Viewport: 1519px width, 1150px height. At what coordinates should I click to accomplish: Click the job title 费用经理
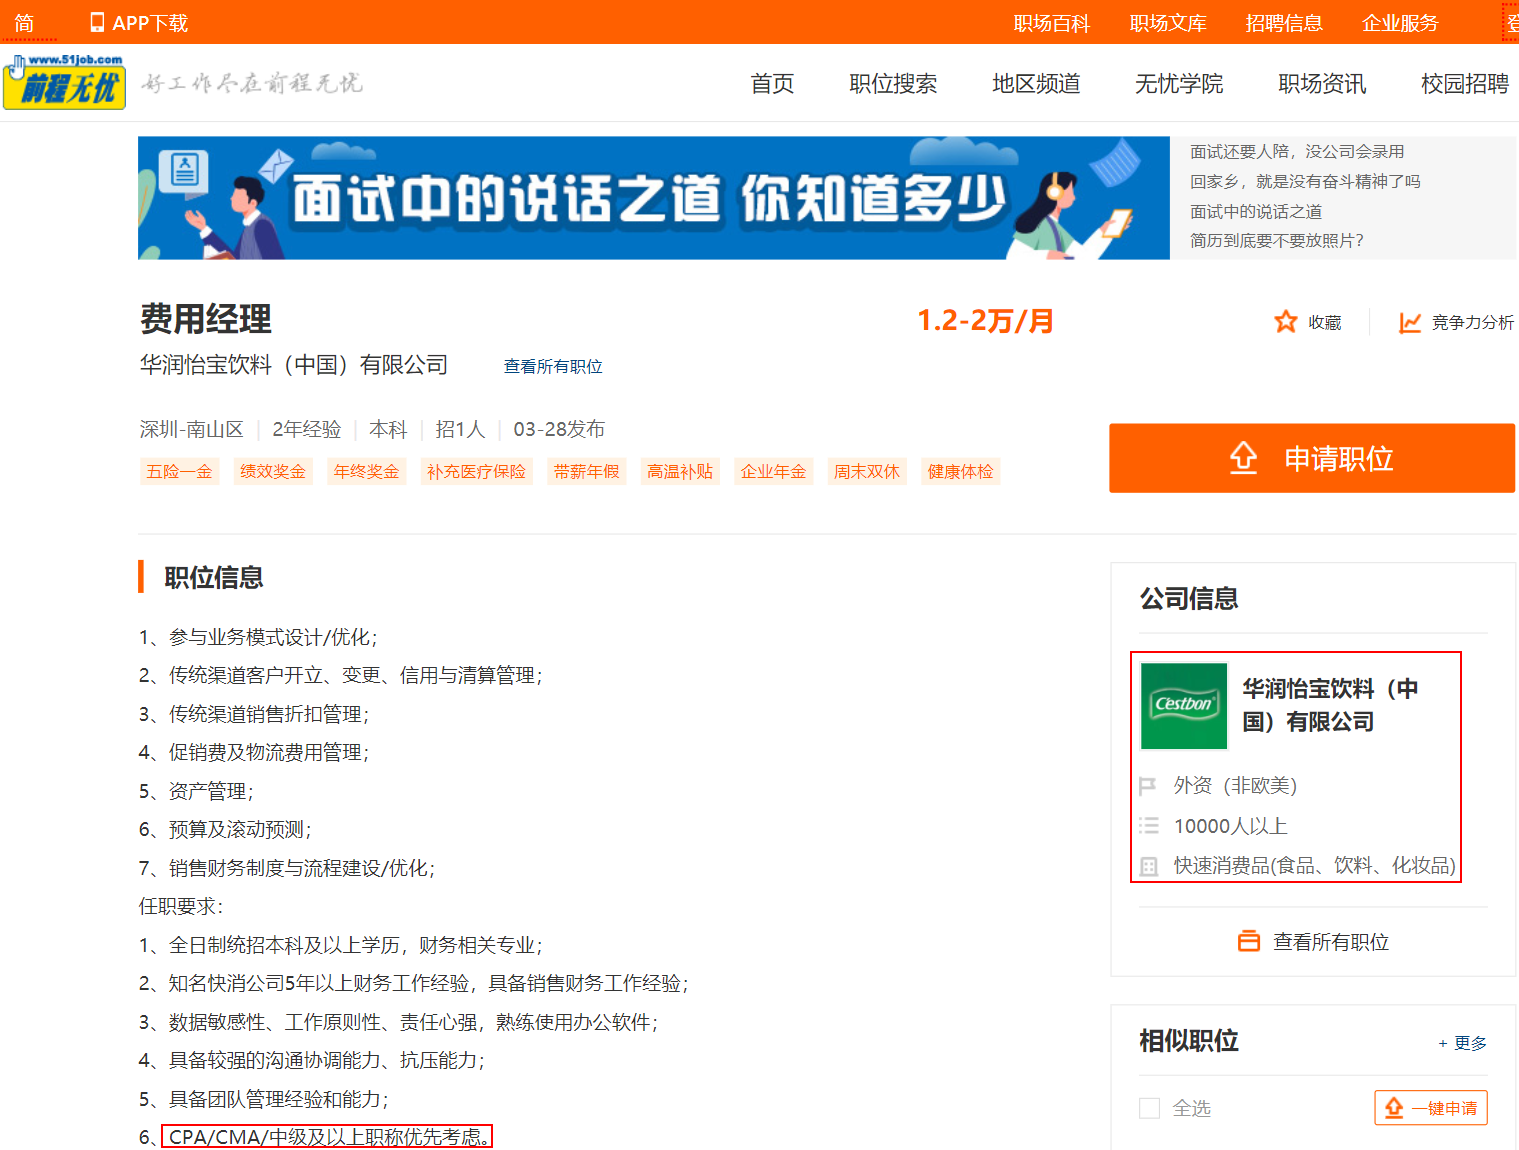tap(206, 319)
